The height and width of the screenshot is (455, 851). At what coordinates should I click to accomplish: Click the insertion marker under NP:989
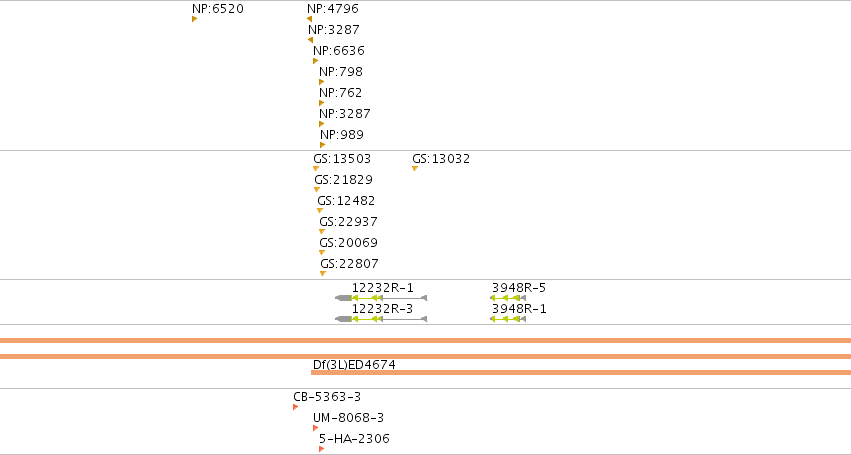(x=322, y=145)
